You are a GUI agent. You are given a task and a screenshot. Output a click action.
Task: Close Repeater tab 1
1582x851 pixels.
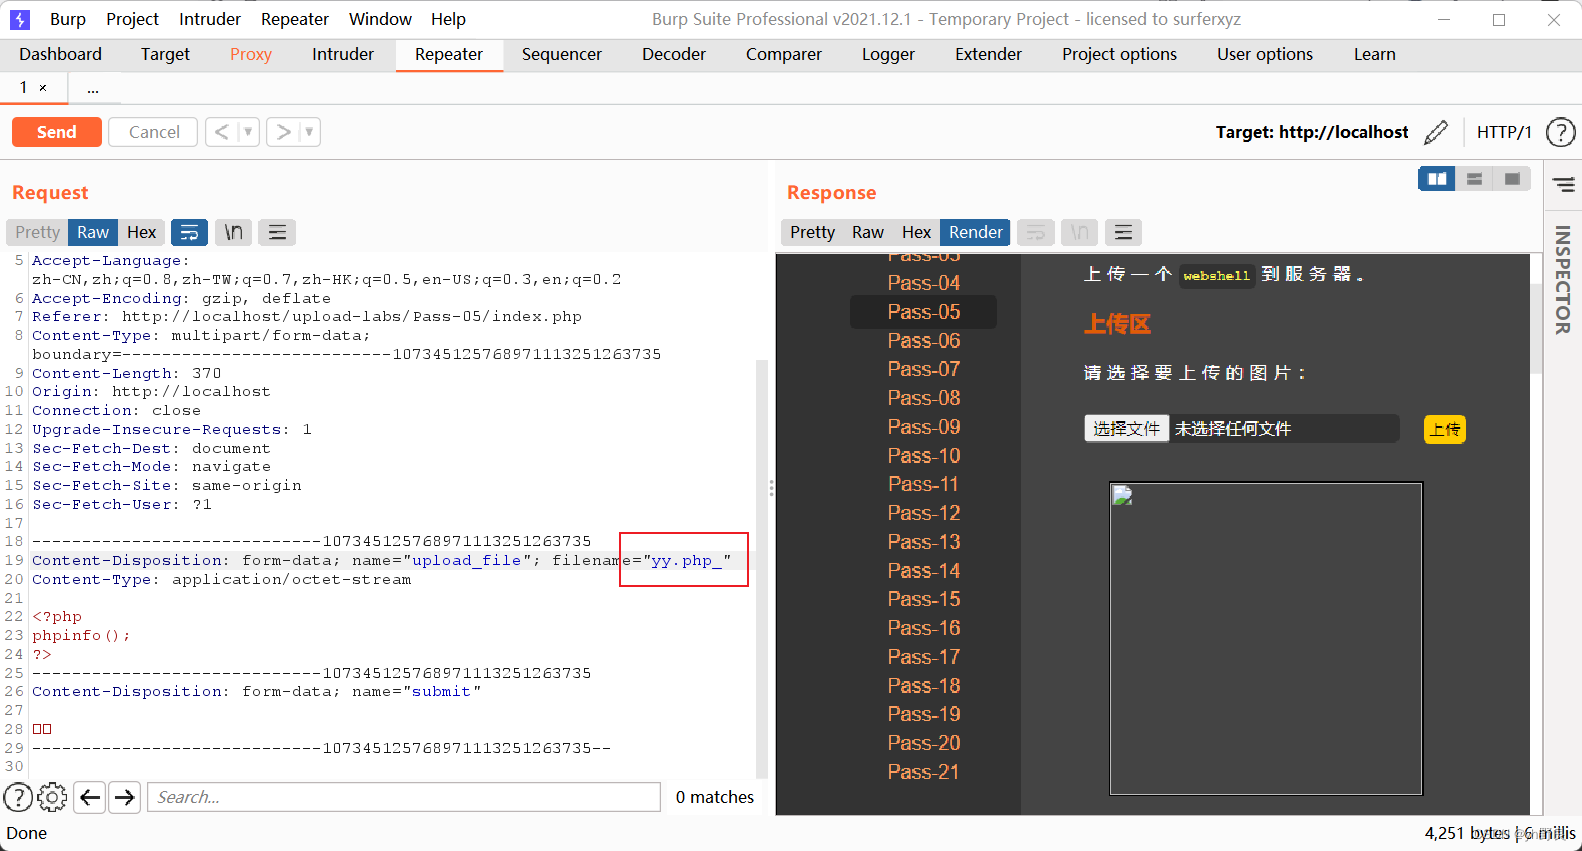tap(43, 88)
